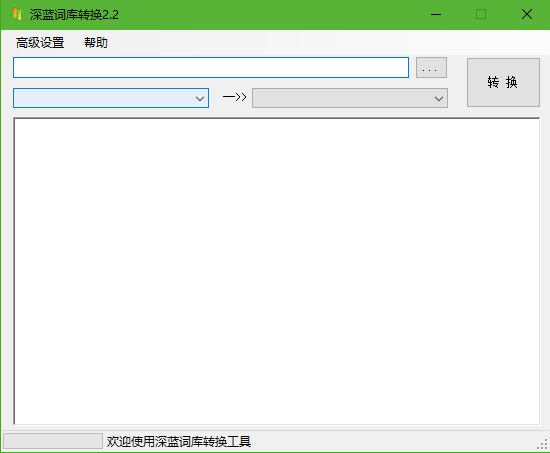This screenshot has height=453, width=550.
Task: Click the 深蓝词库转换2.2 title text
Action: point(74,15)
